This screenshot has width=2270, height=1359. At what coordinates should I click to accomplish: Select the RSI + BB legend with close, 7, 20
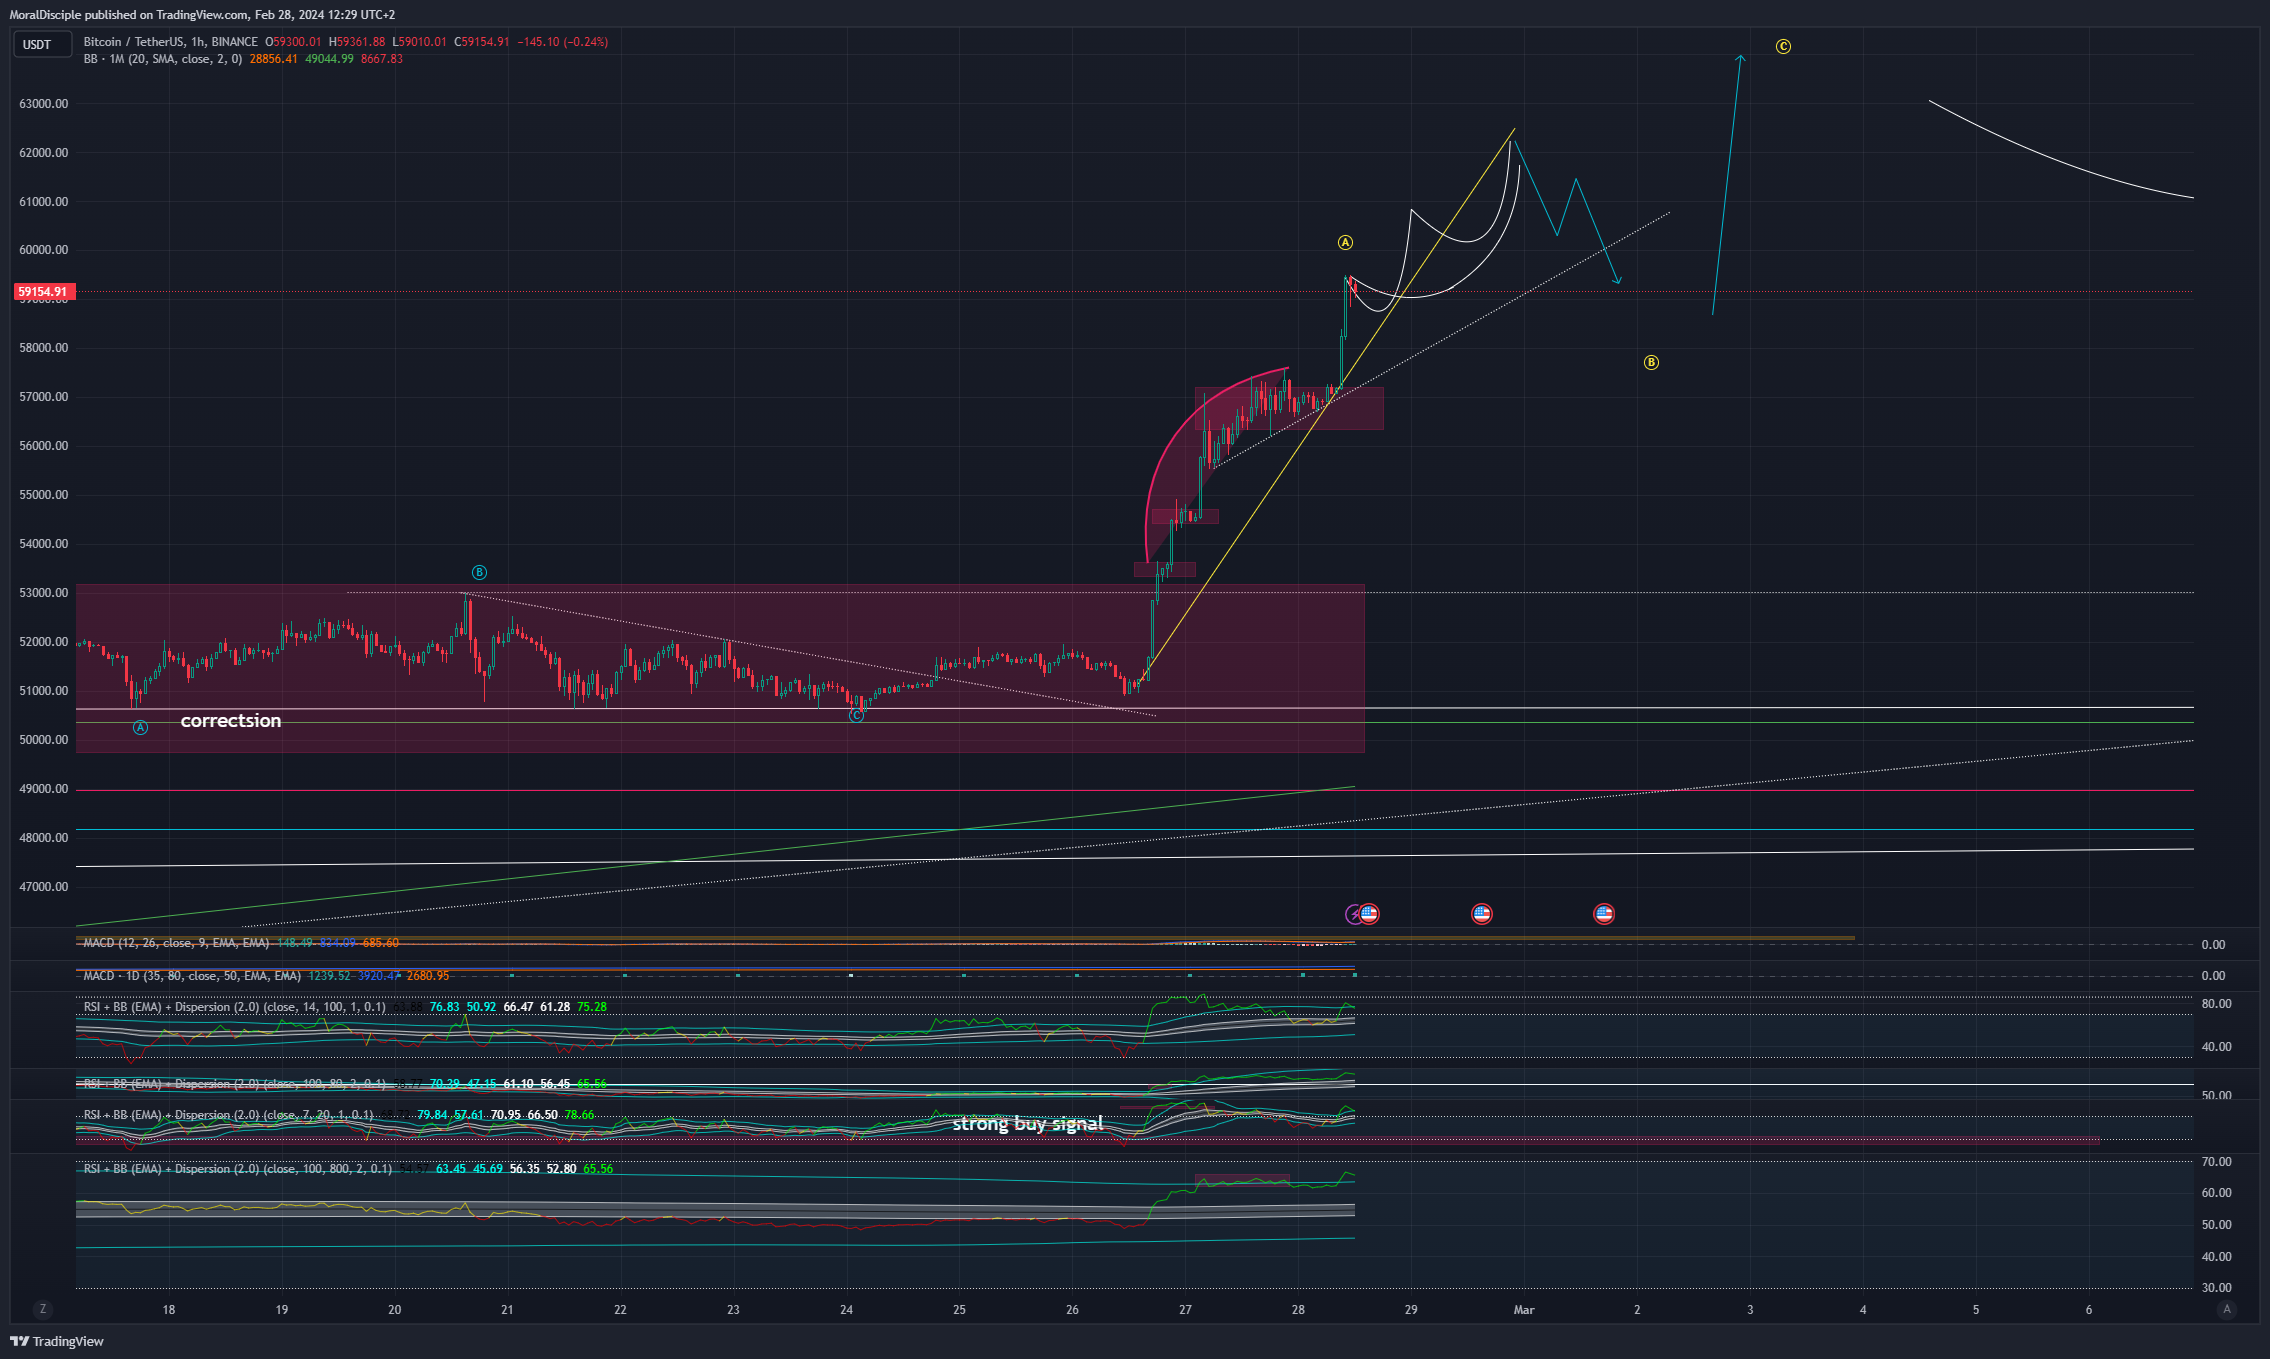[x=228, y=1115]
